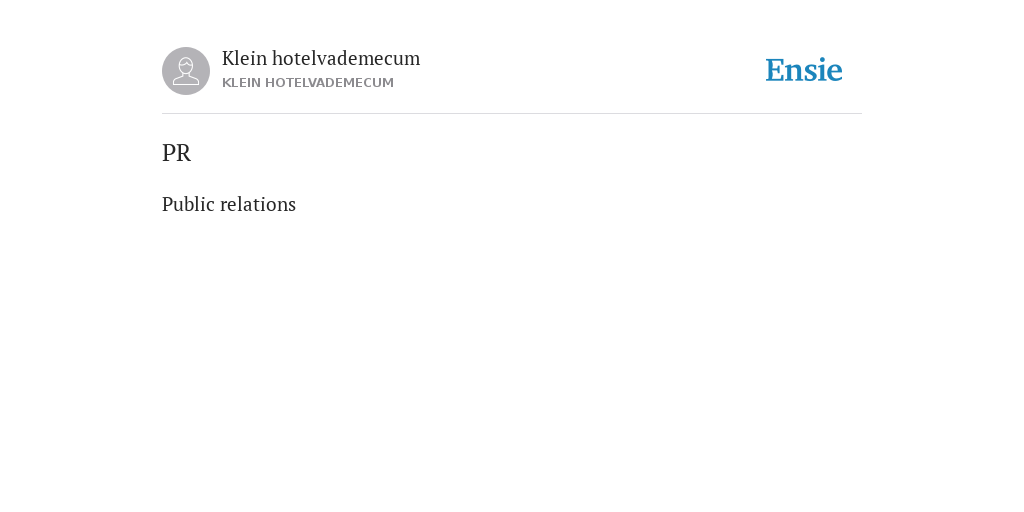Click the word 'Klein' in the author title
The width and height of the screenshot is (1024, 512).
pyautogui.click(x=244, y=59)
